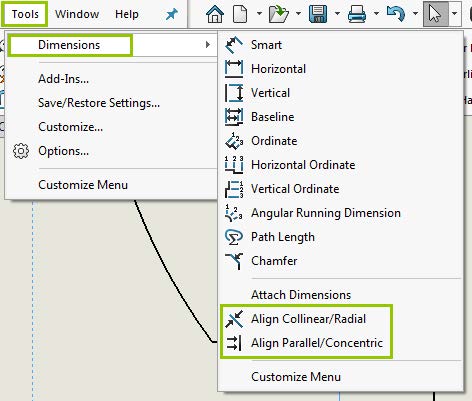
Task: Expand the dropdown arrow beside Save
Action: tap(337, 14)
